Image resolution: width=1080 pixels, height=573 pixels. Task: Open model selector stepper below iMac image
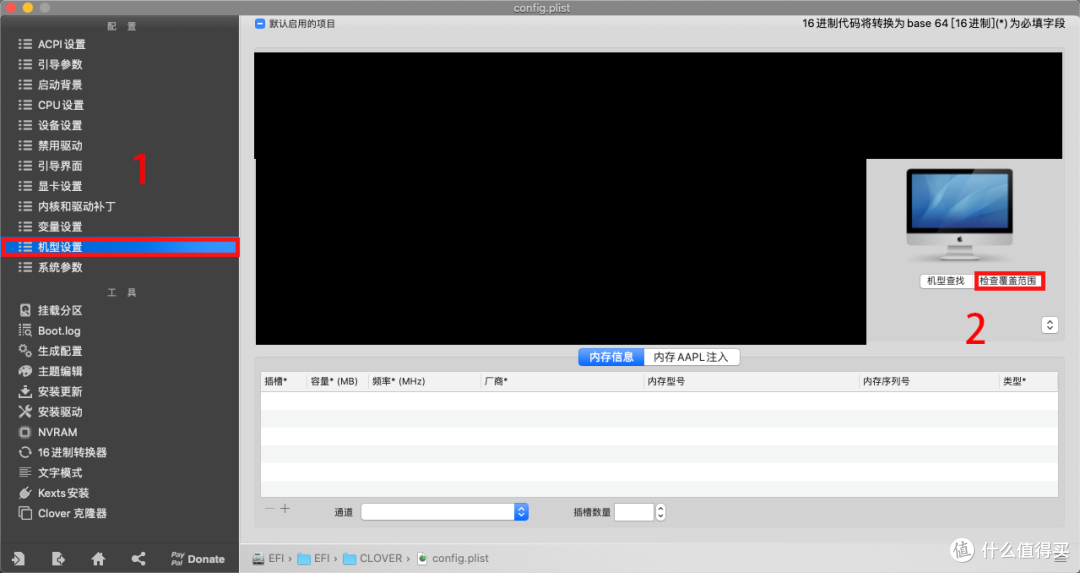pos(1050,324)
